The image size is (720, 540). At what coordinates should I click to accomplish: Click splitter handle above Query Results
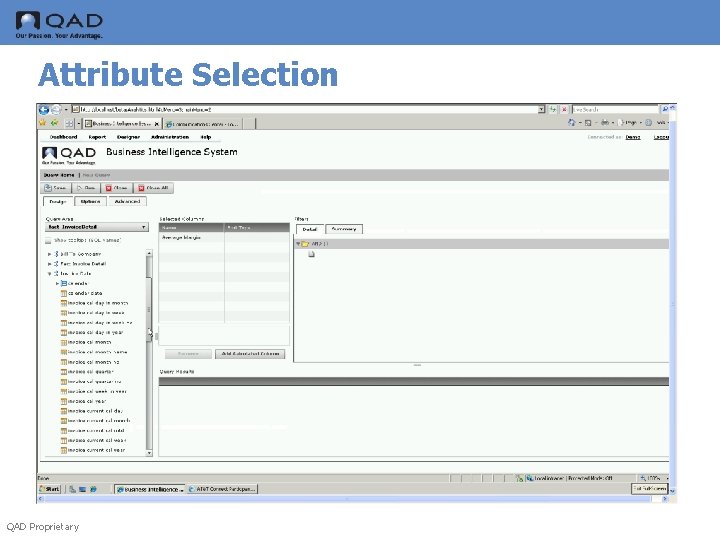417,365
